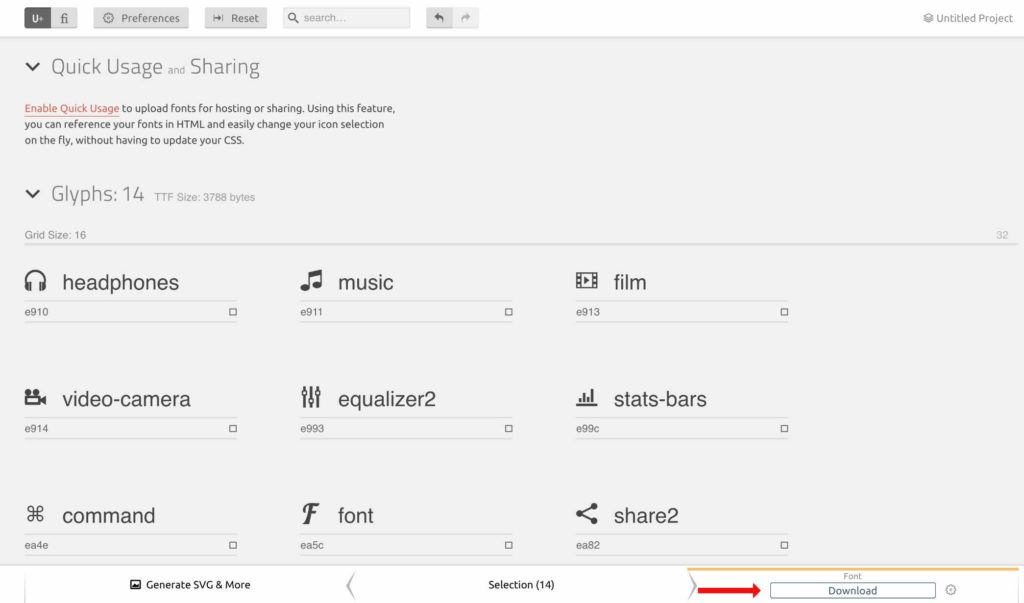Collapse the Quick Usage and Sharing section
The height and width of the screenshot is (603, 1024).
(32, 66)
